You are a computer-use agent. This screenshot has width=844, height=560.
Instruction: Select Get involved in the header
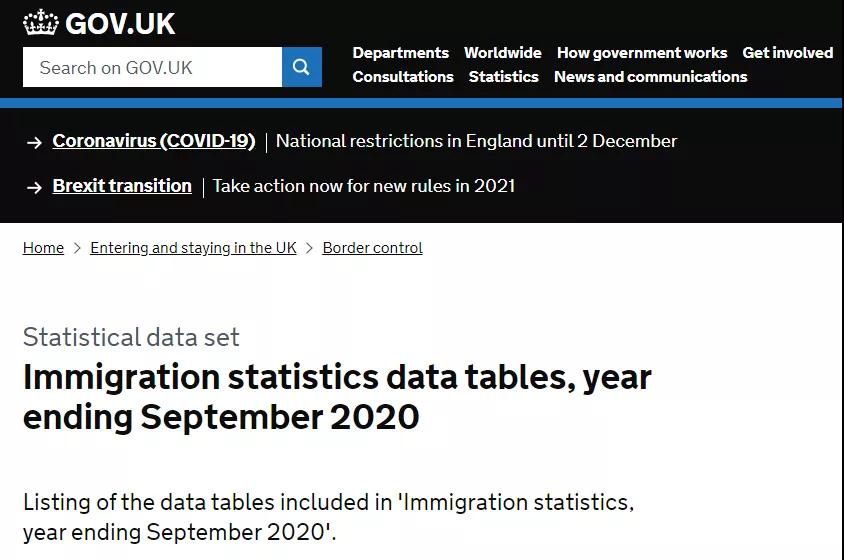(x=787, y=53)
